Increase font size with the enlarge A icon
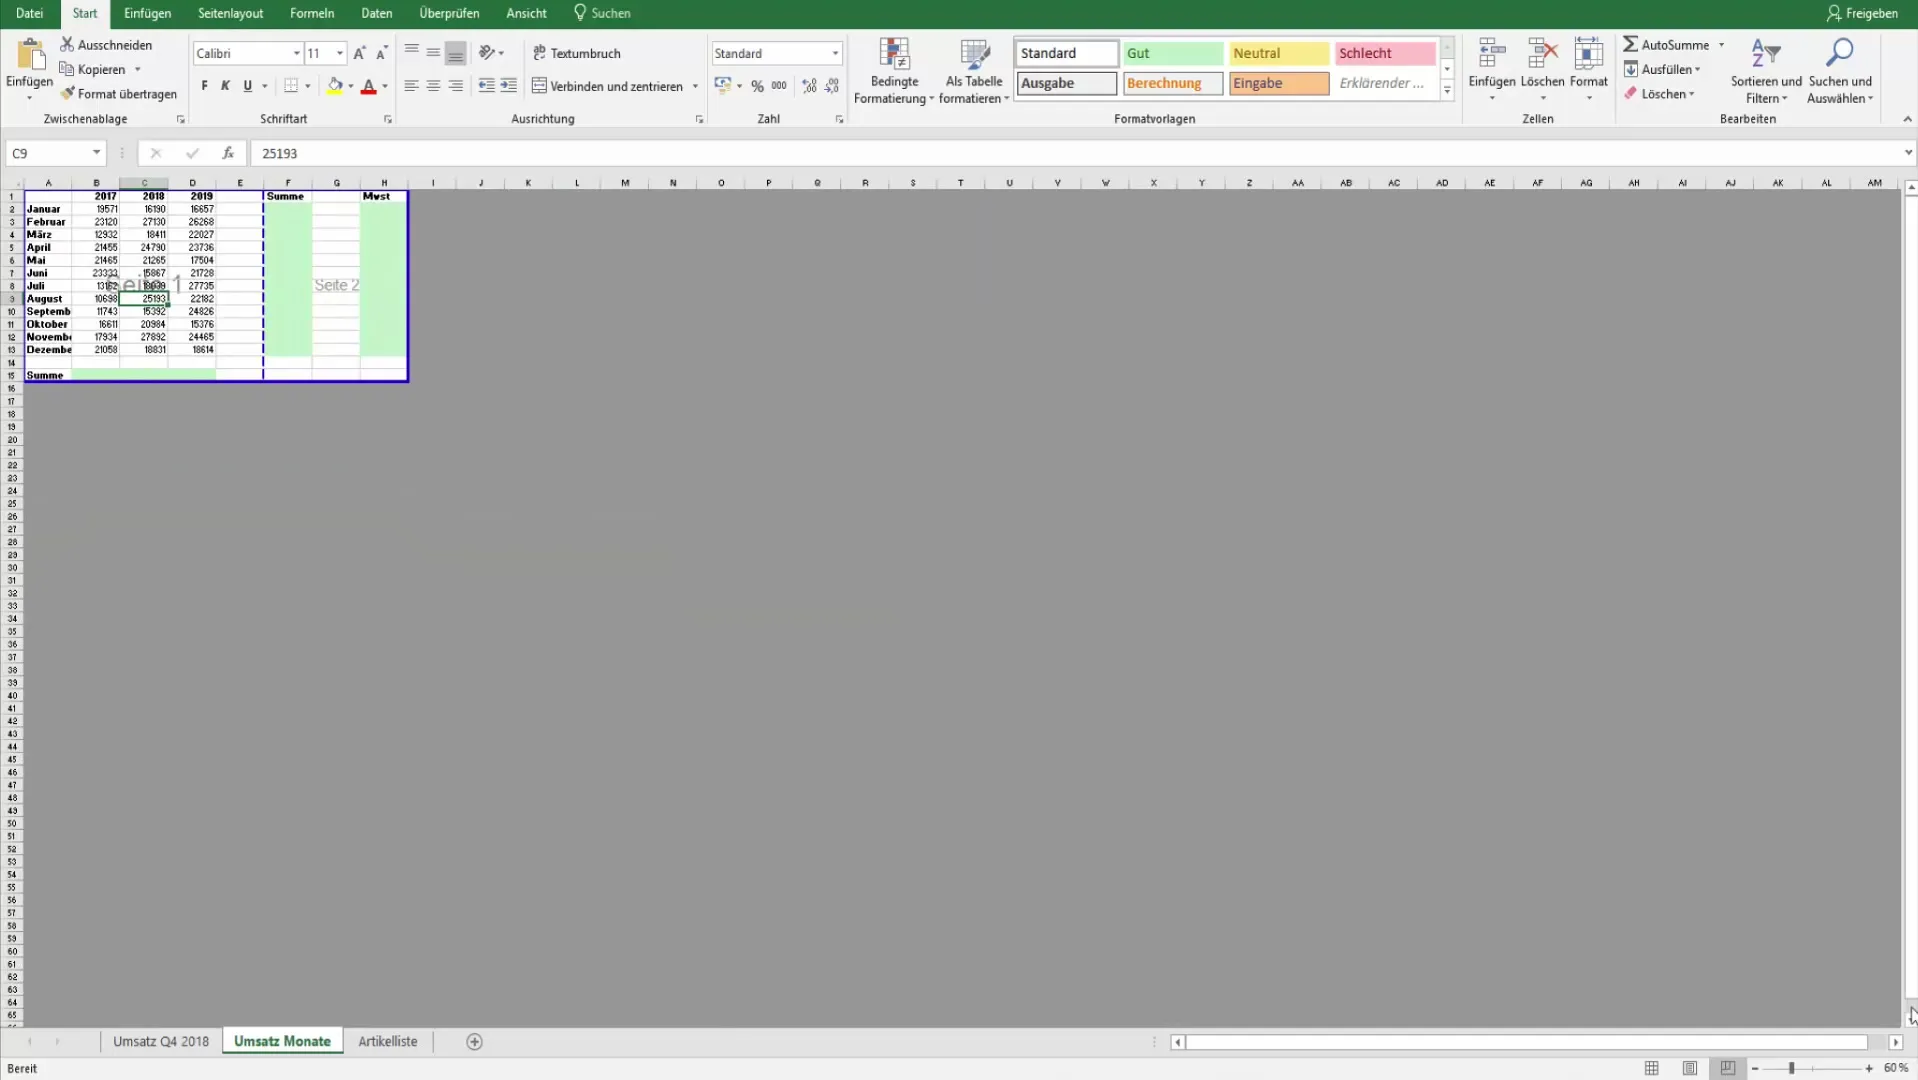 [360, 53]
